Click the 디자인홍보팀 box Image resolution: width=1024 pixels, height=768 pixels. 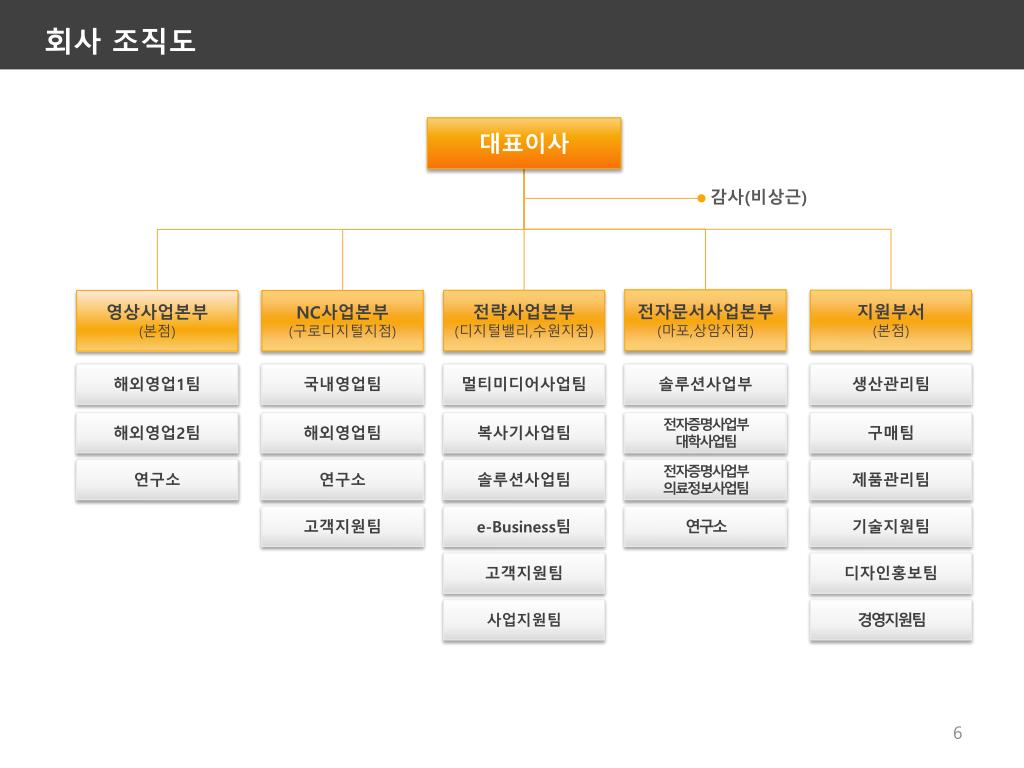pyautogui.click(x=891, y=573)
